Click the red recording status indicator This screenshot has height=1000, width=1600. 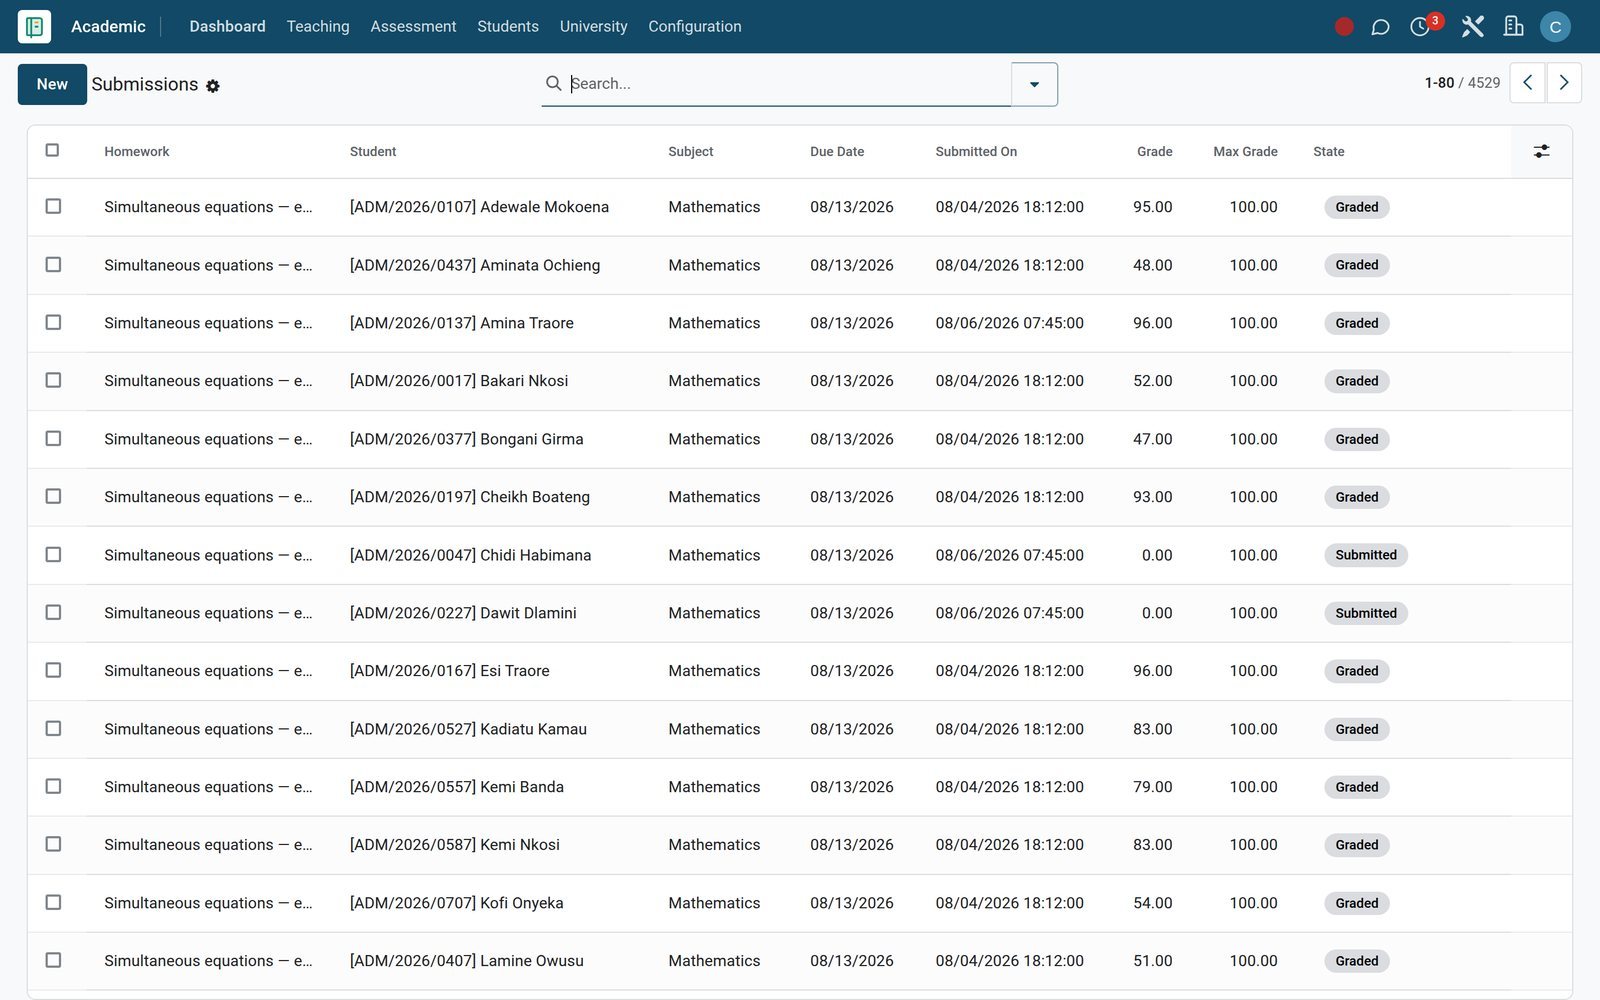coord(1344,27)
